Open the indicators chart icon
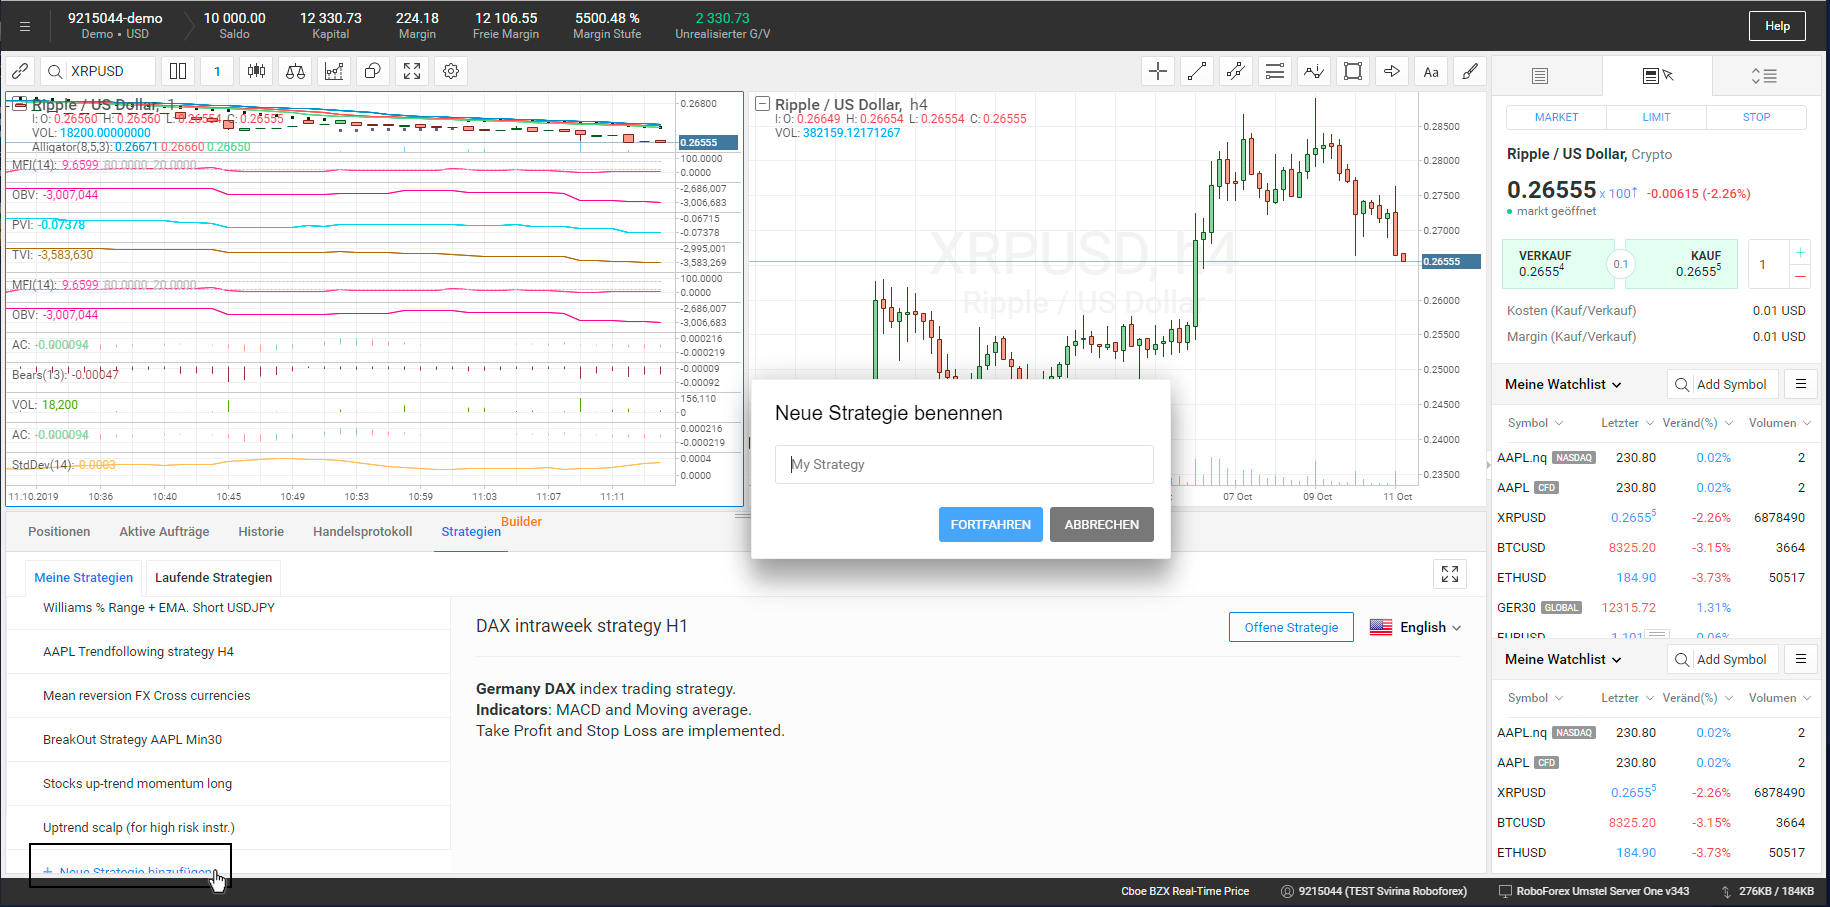This screenshot has width=1830, height=907. tap(334, 71)
